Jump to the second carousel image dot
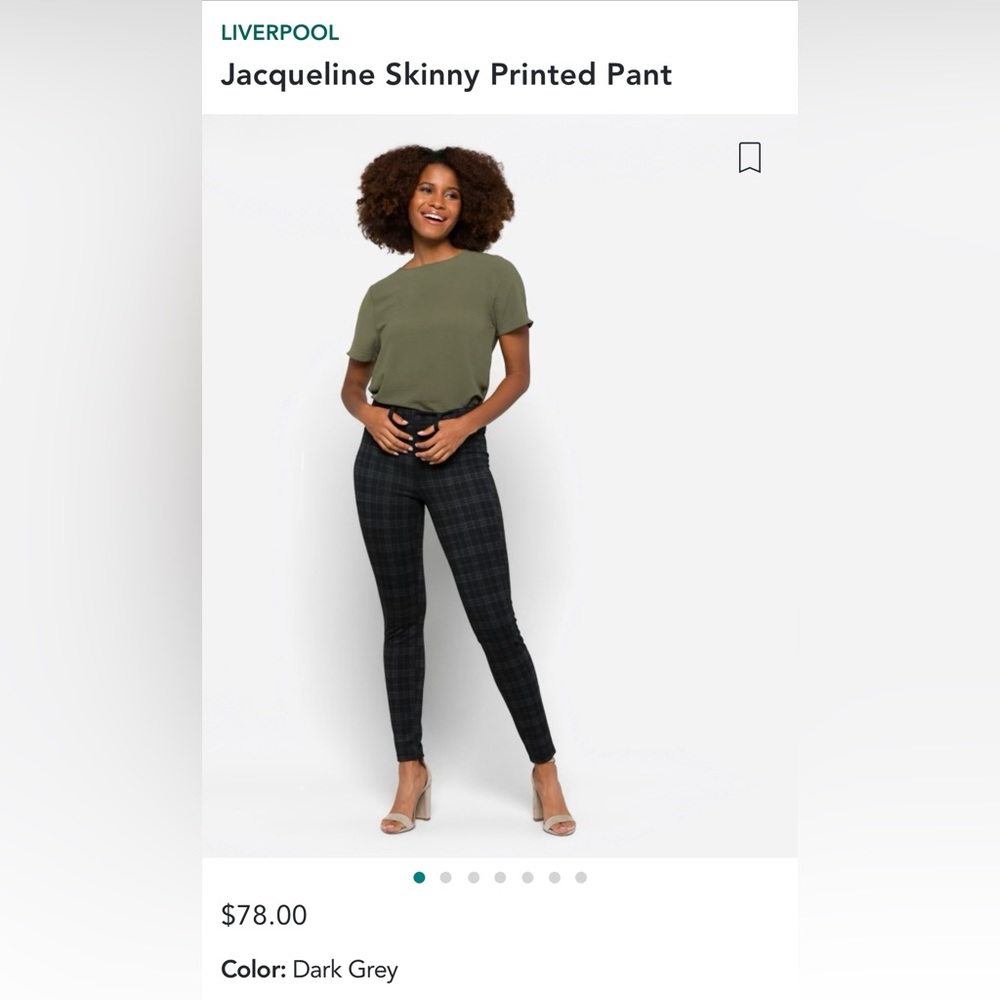Viewport: 1000px width, 1000px height. [x=446, y=877]
